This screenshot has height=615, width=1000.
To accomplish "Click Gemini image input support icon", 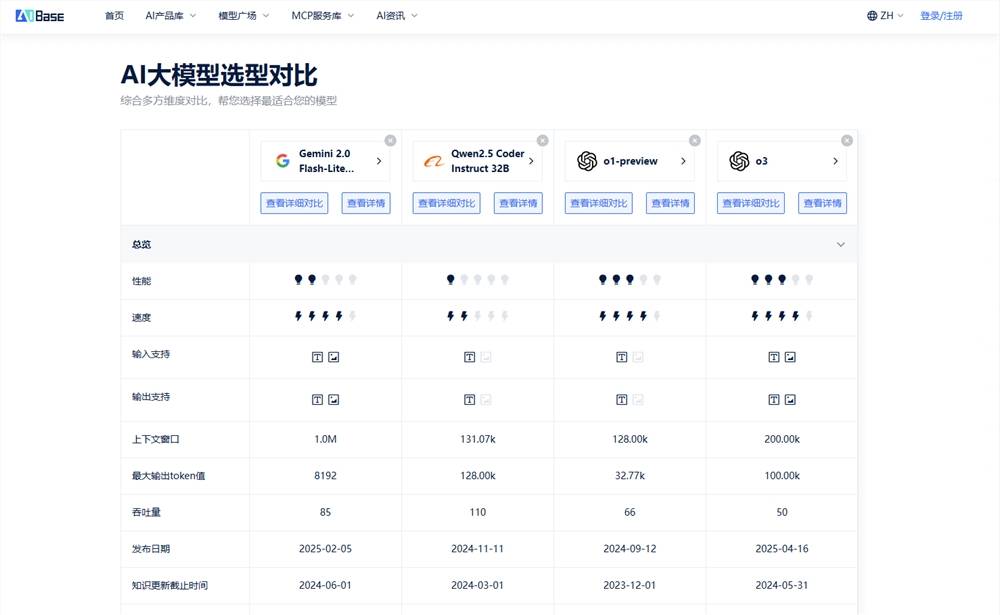I will coord(334,357).
